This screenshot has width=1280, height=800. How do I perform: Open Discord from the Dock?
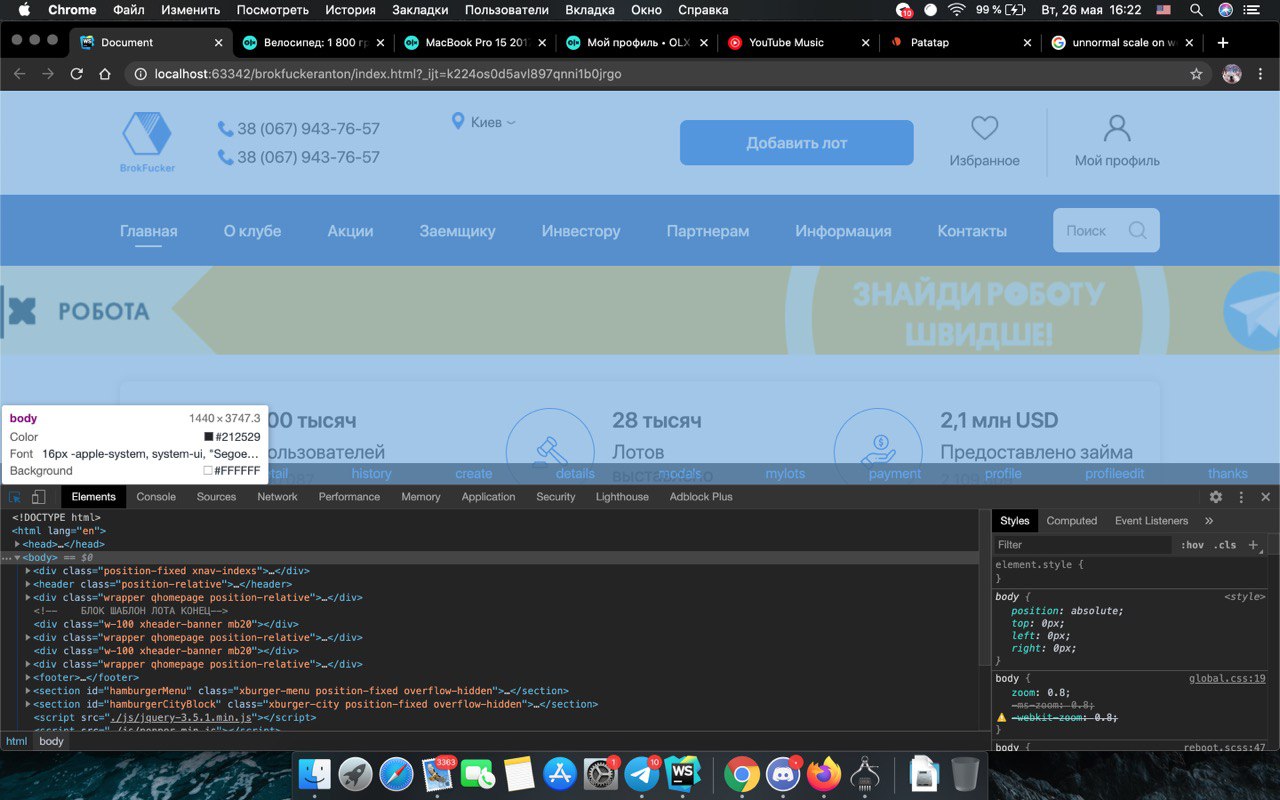[x=783, y=773]
